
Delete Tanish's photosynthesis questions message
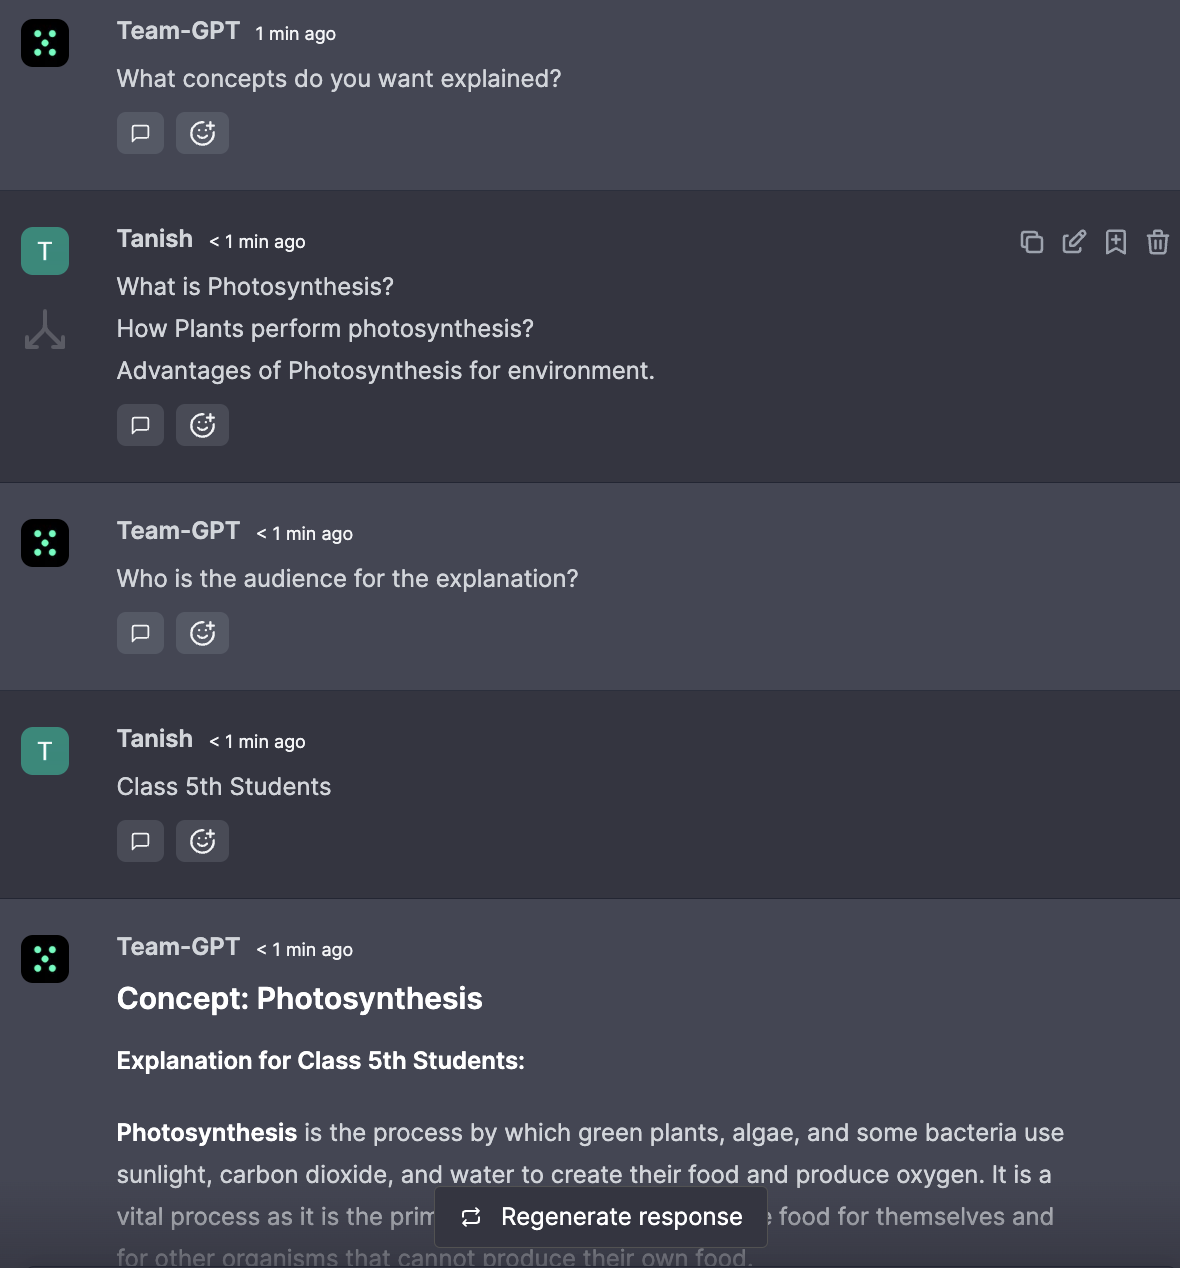click(x=1158, y=242)
